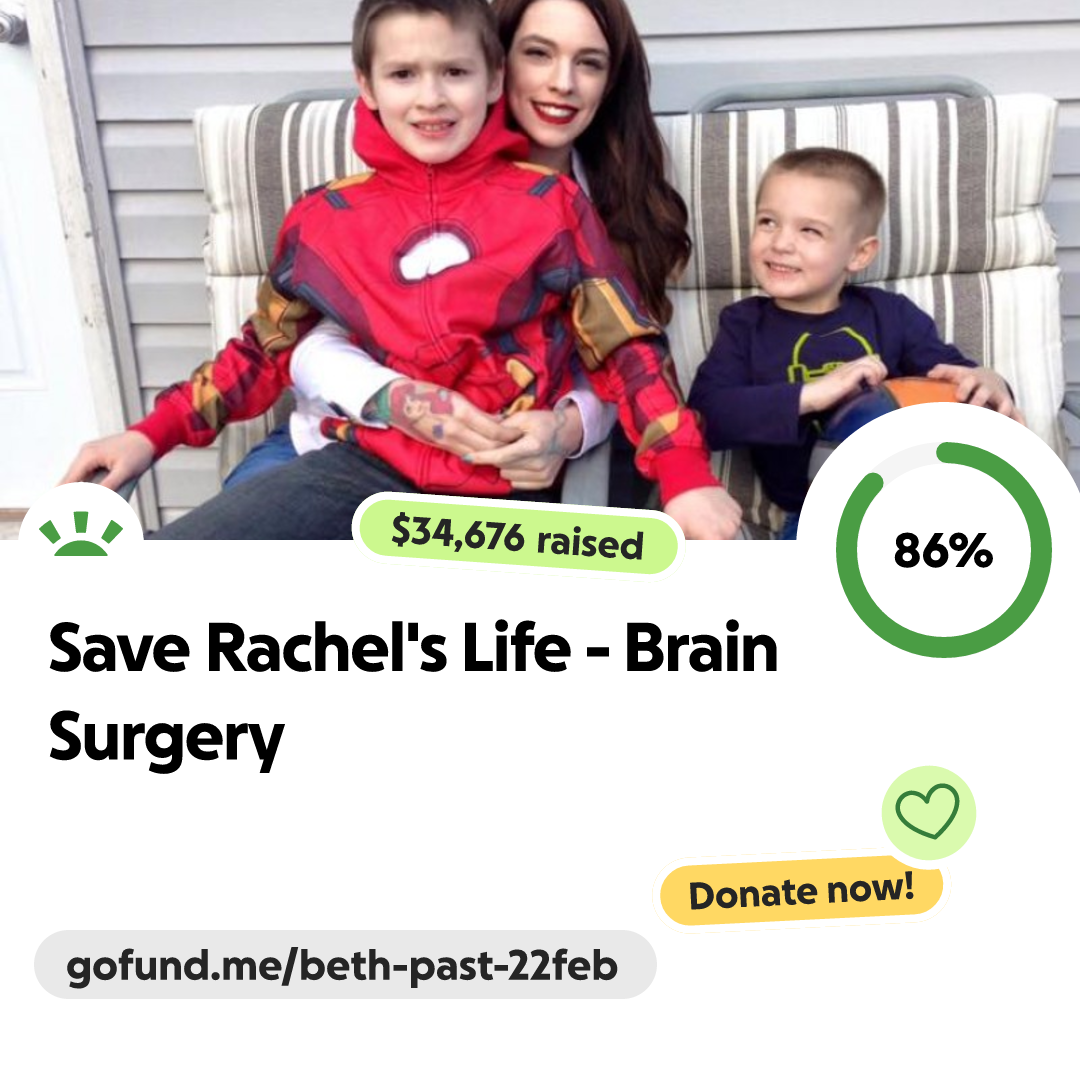Click the green GoFundMe sunburst logo
Viewport: 1080px width, 1080px height.
click(81, 534)
